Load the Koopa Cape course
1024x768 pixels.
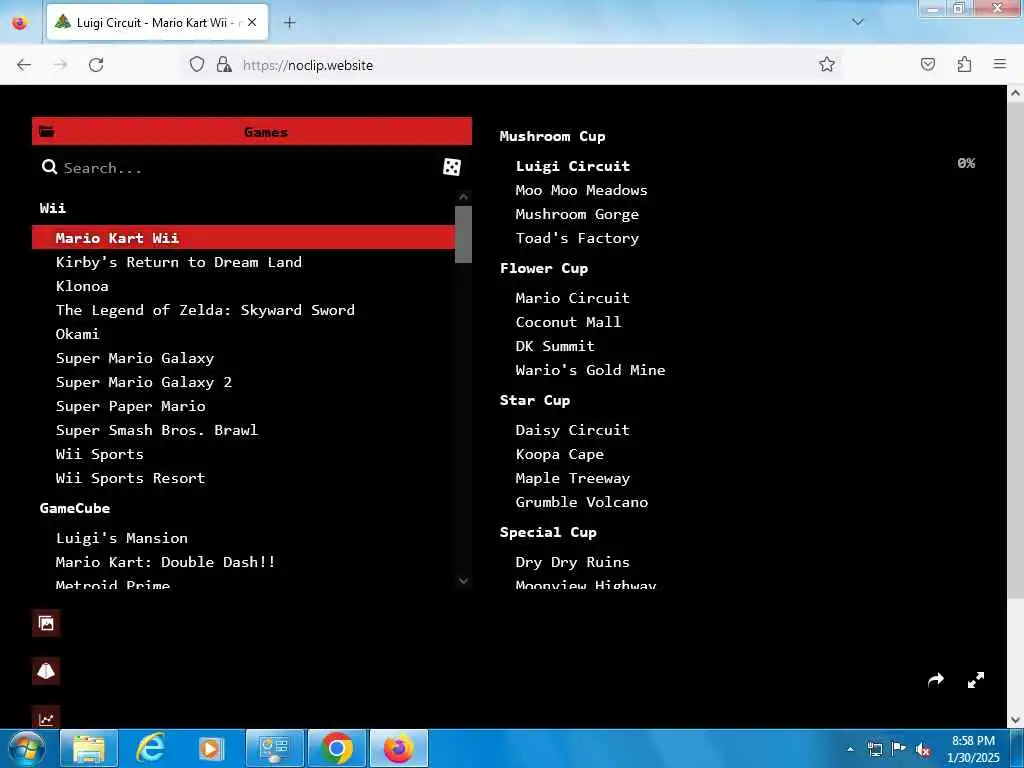pyautogui.click(x=560, y=454)
